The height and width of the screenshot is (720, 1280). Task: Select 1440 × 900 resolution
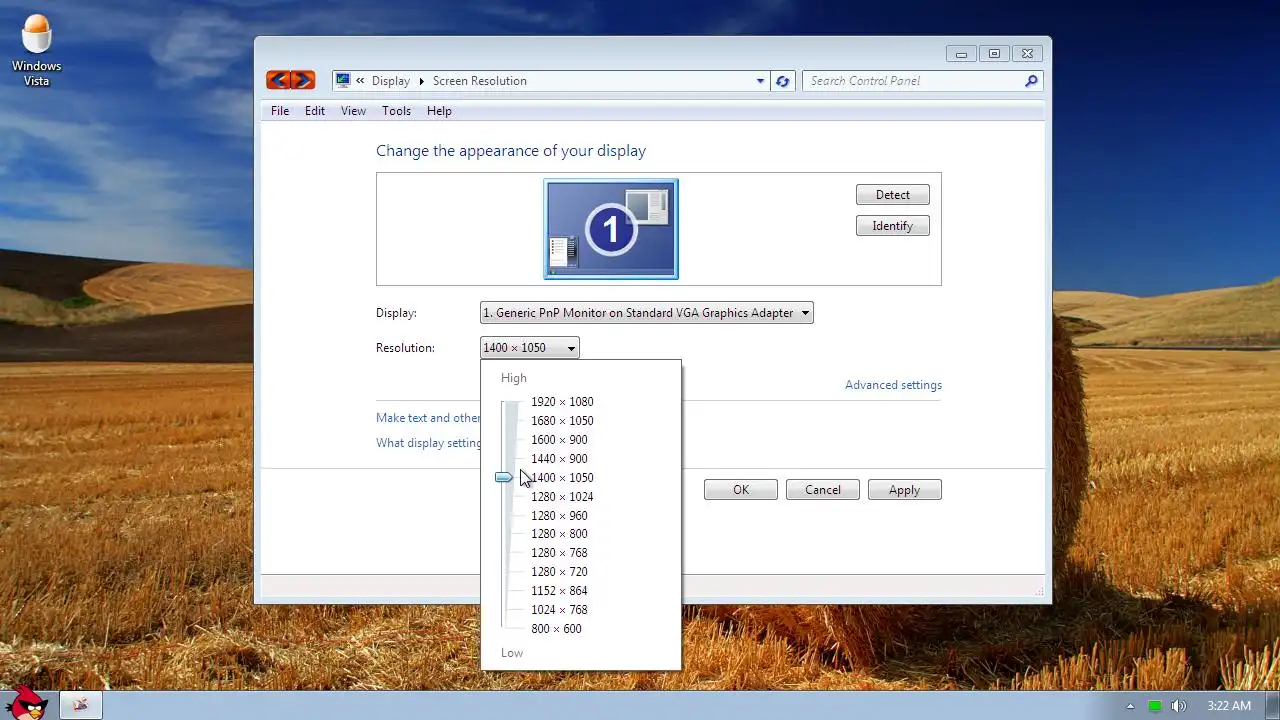[x=559, y=459]
